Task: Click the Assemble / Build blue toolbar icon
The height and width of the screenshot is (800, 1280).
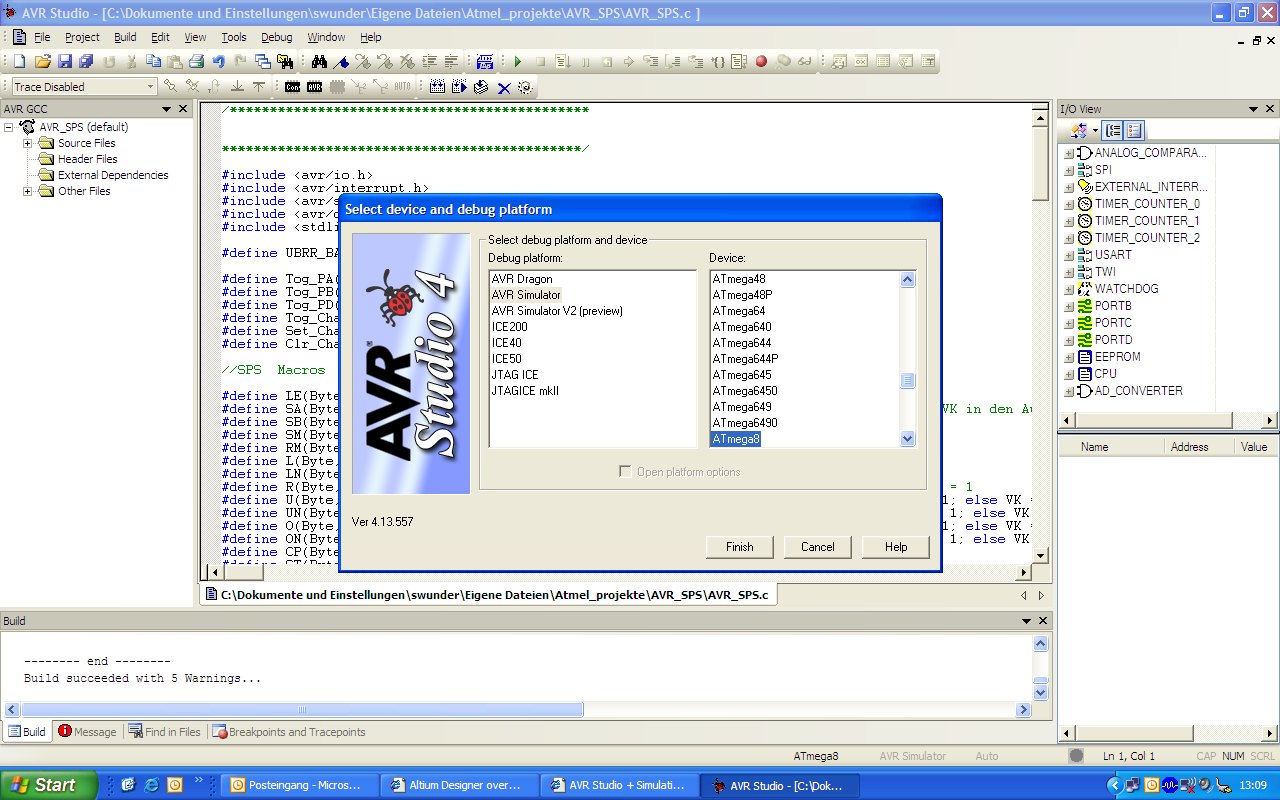Action: [485, 61]
